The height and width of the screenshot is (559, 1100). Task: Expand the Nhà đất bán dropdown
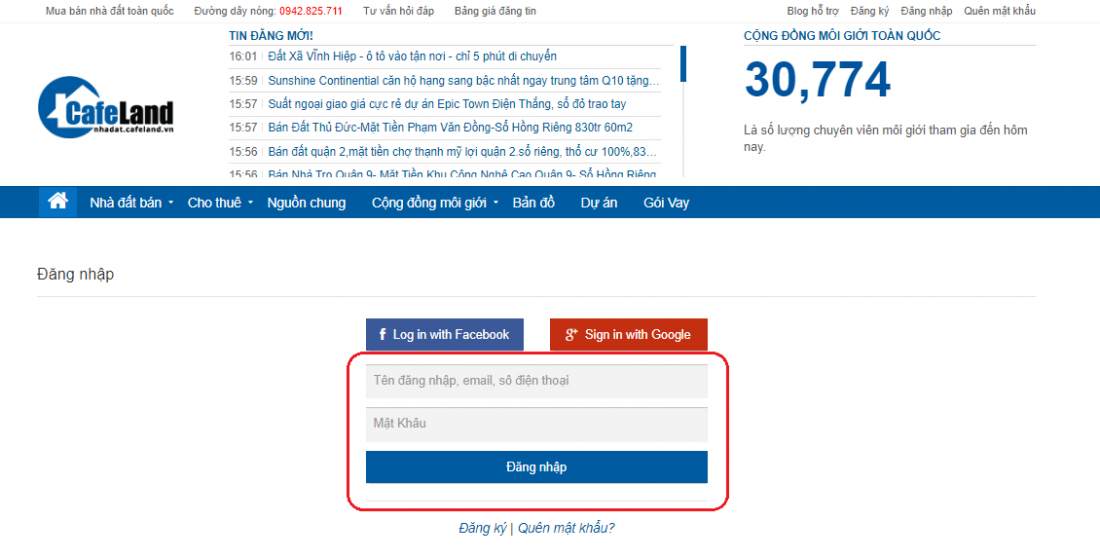pos(131,203)
